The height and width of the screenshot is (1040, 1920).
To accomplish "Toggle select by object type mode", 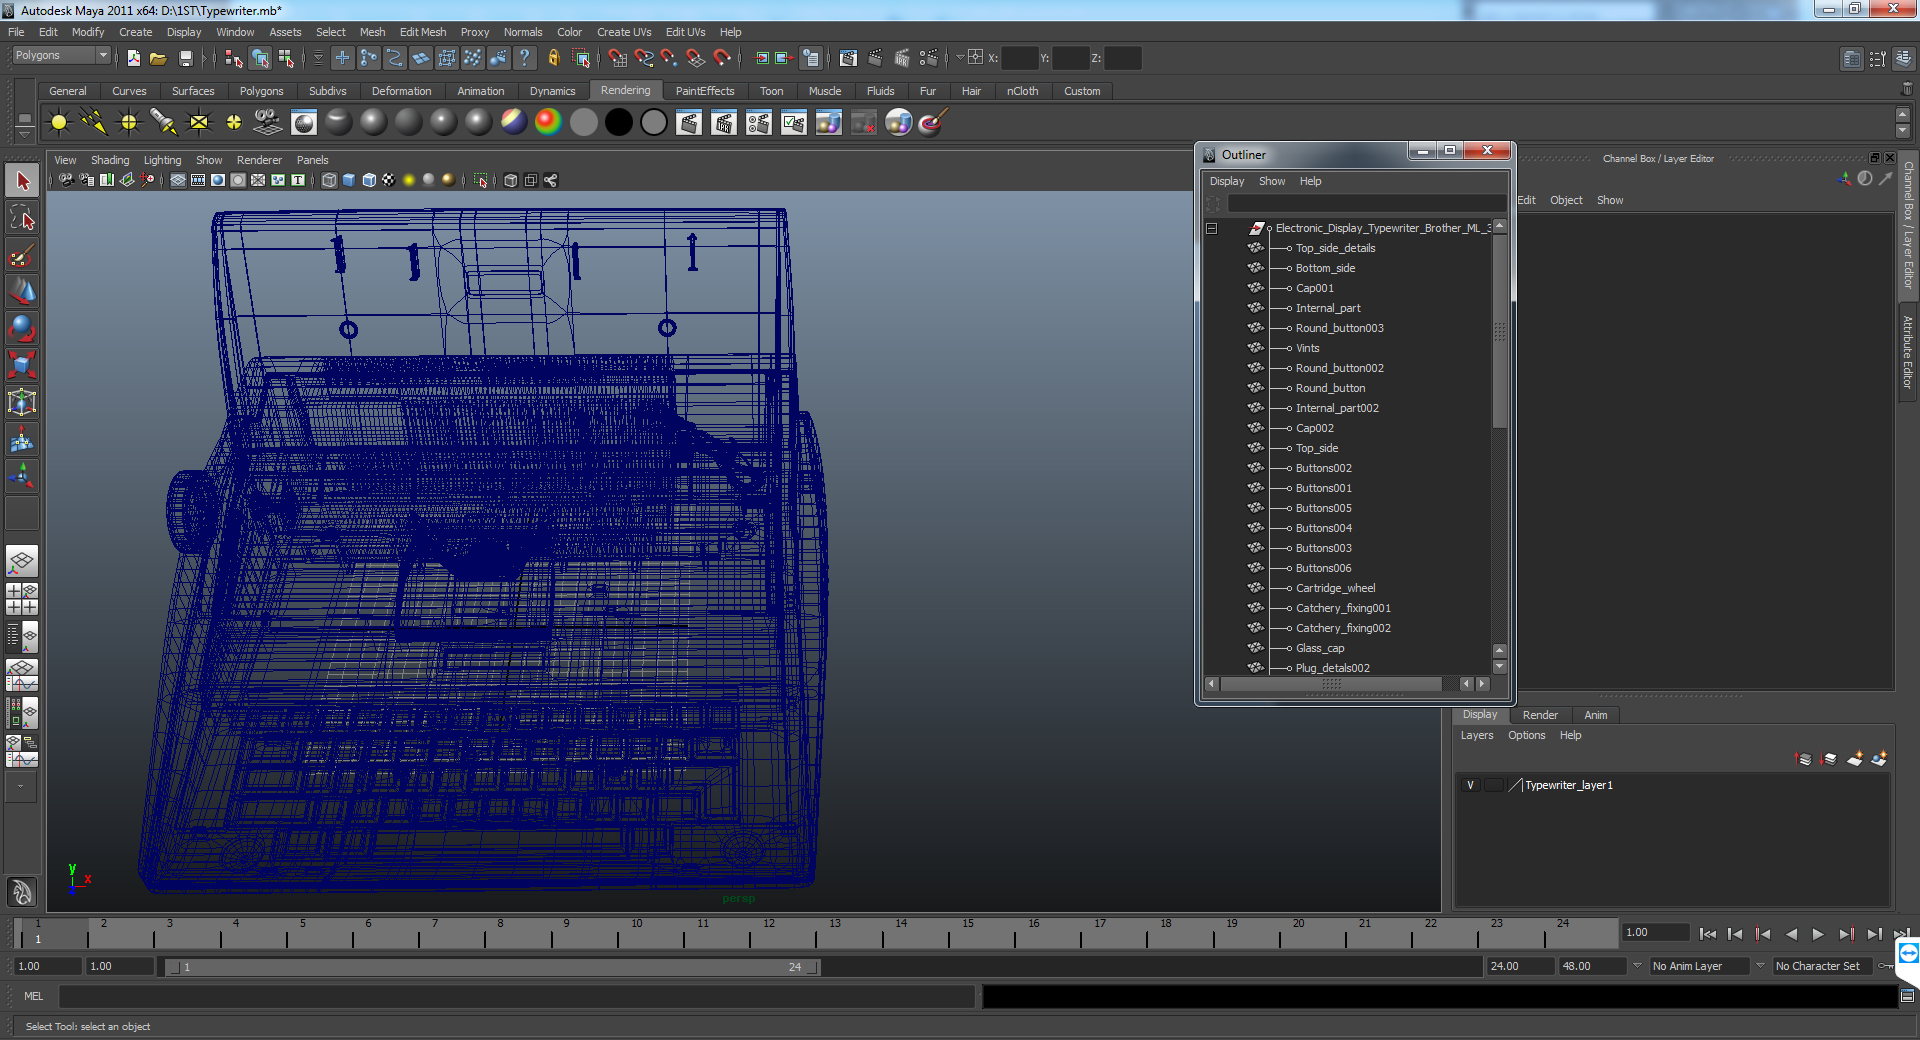I will [x=260, y=58].
